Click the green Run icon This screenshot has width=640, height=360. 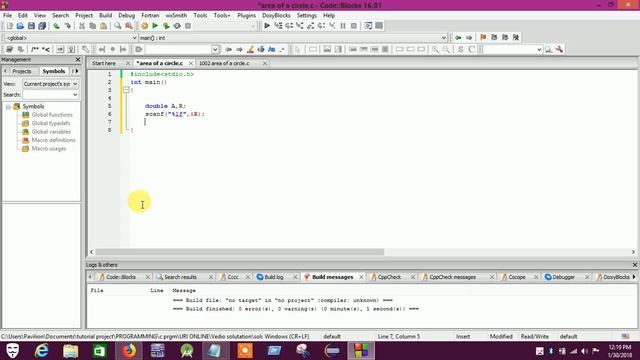(155, 26)
